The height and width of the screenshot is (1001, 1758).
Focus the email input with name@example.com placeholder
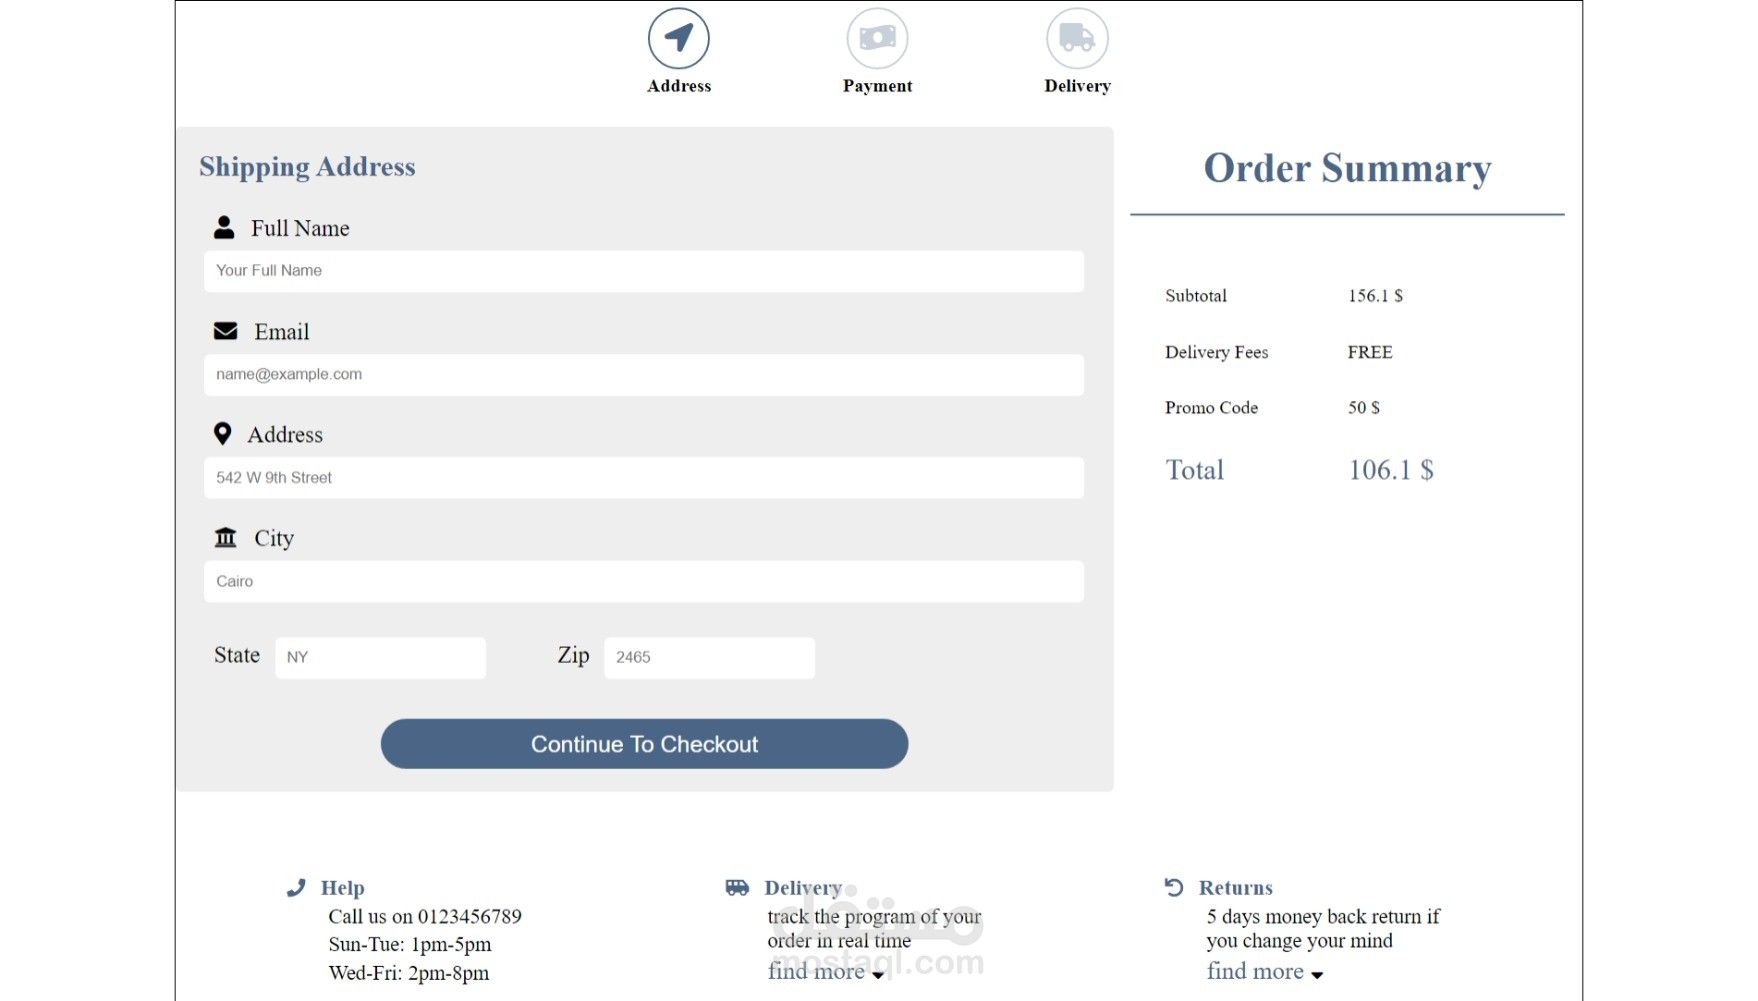(644, 375)
